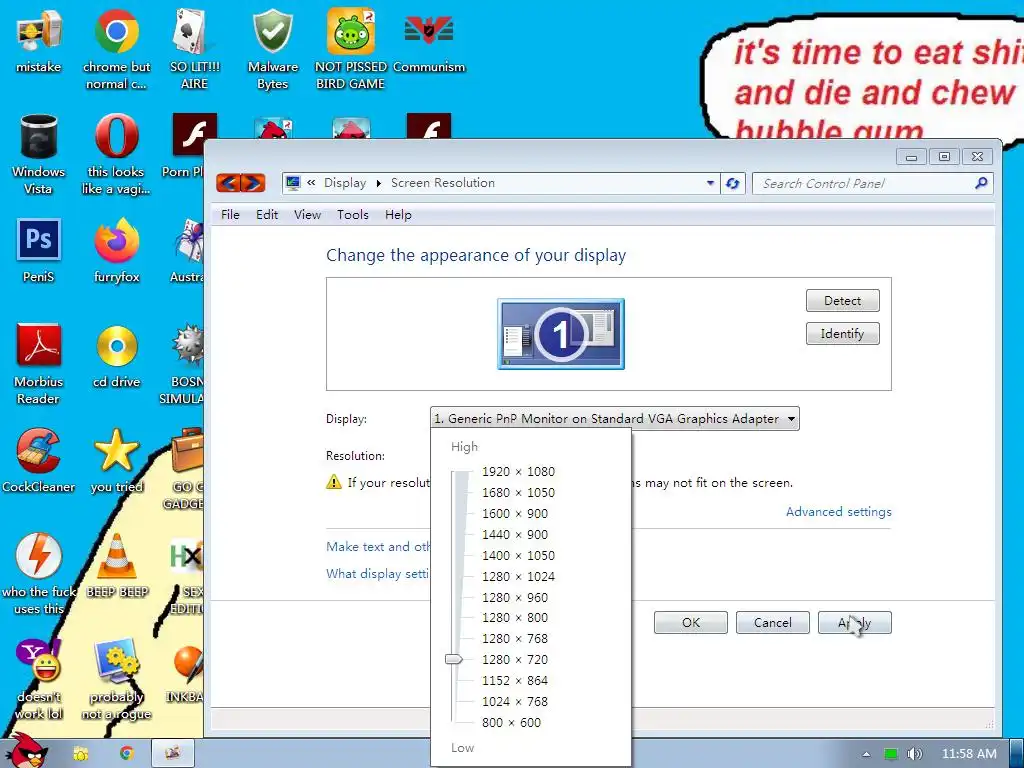This screenshot has width=1024, height=768.
Task: Open the 'What display setti...' link
Action: [377, 573]
